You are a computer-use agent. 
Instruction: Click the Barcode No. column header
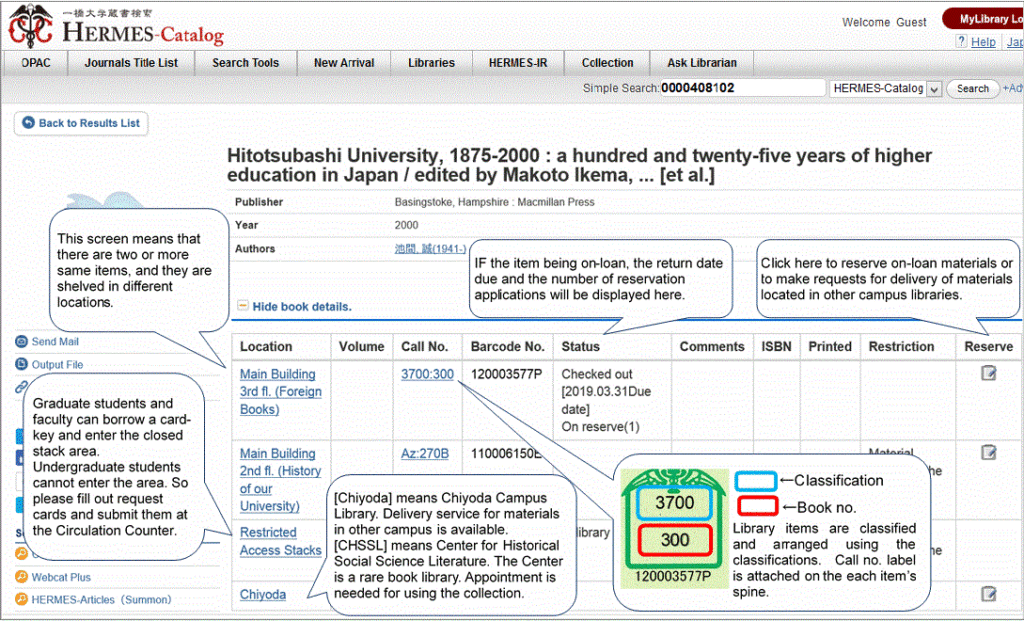pos(507,347)
